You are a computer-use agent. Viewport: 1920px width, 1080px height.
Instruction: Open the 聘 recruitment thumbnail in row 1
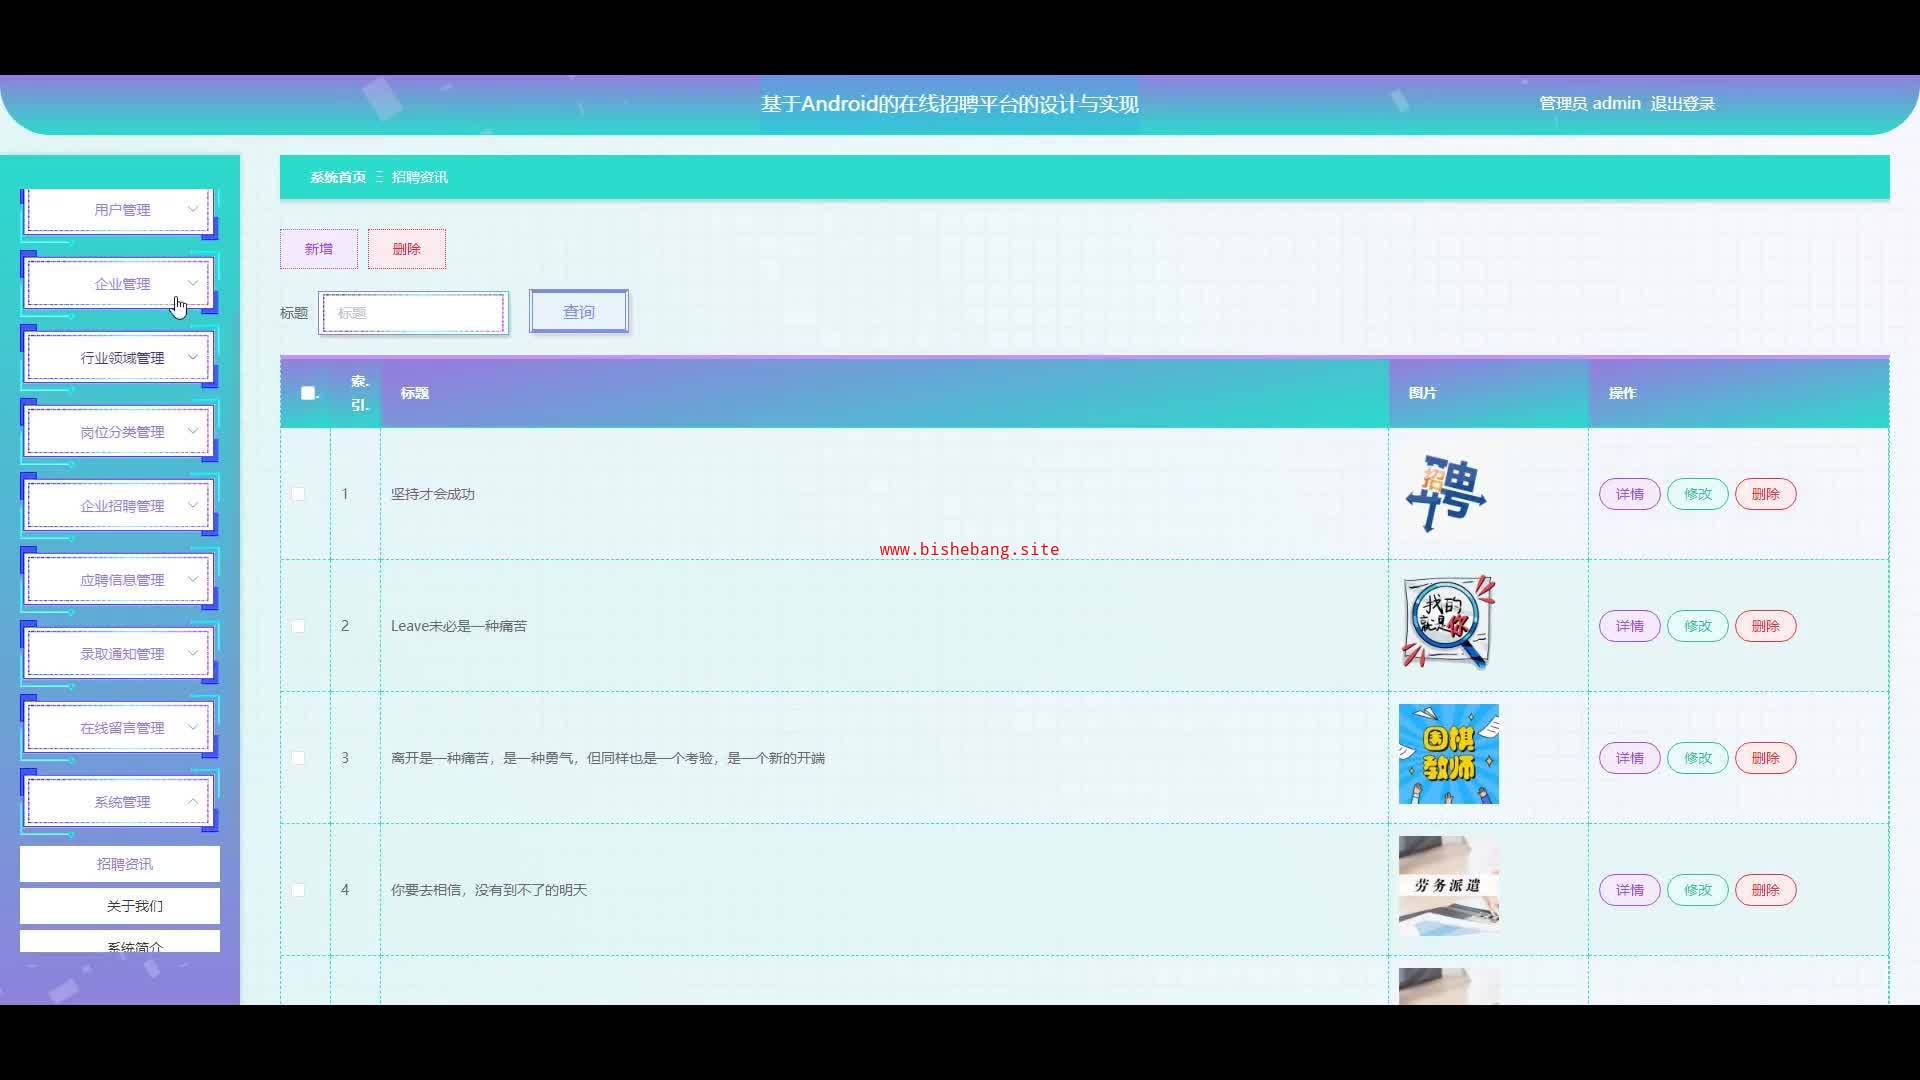point(1447,494)
